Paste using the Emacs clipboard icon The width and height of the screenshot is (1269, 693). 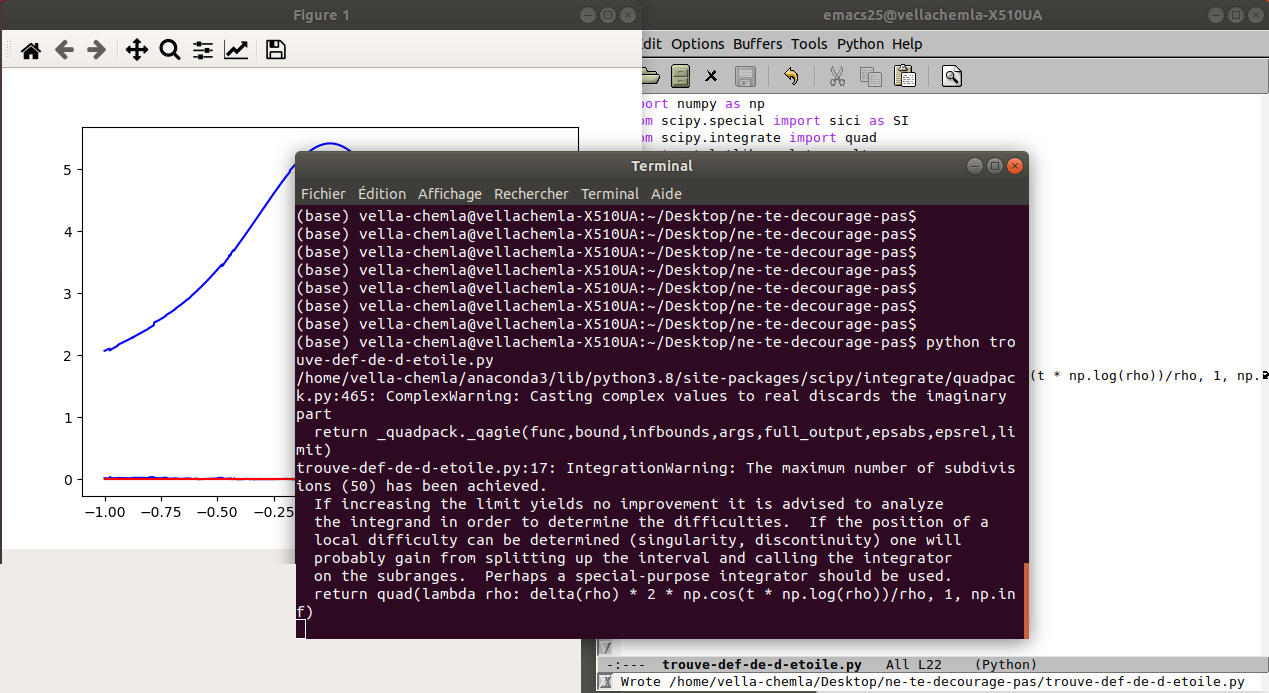pos(905,76)
